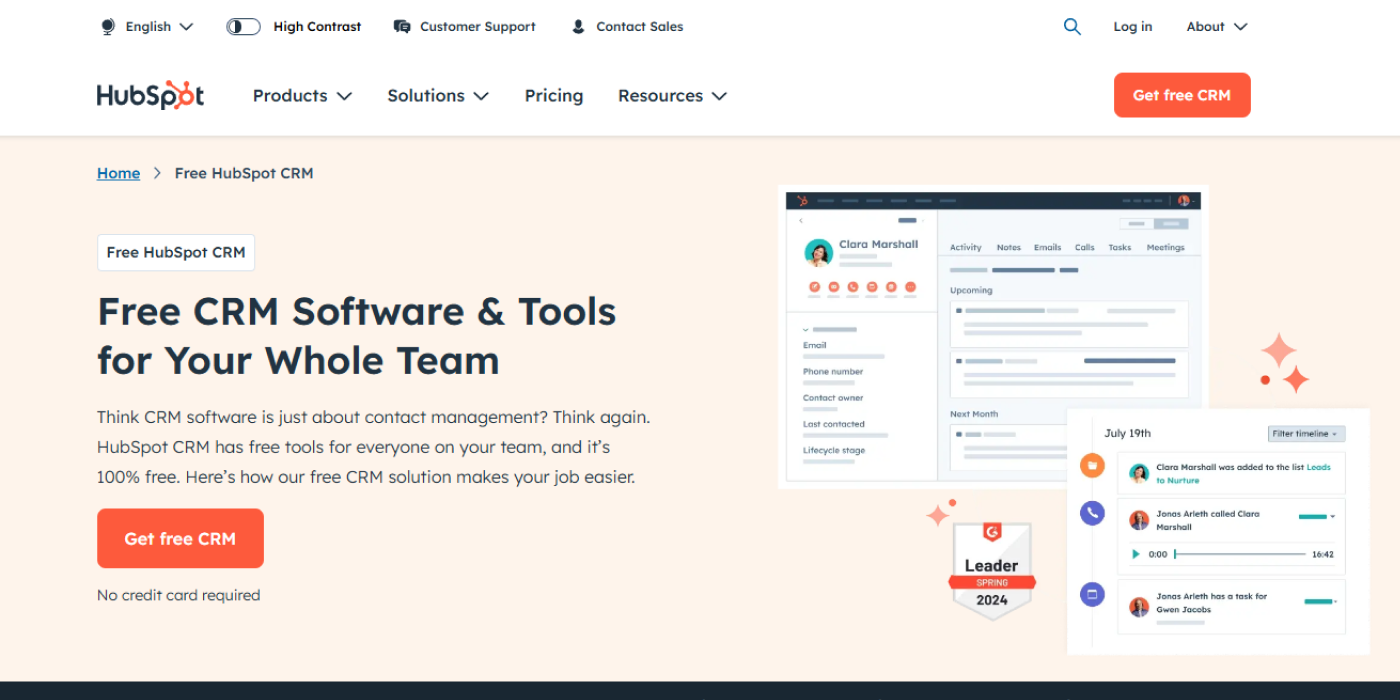Click Get free CRM in the header
Viewport: 1400px width, 700px height.
[1182, 95]
